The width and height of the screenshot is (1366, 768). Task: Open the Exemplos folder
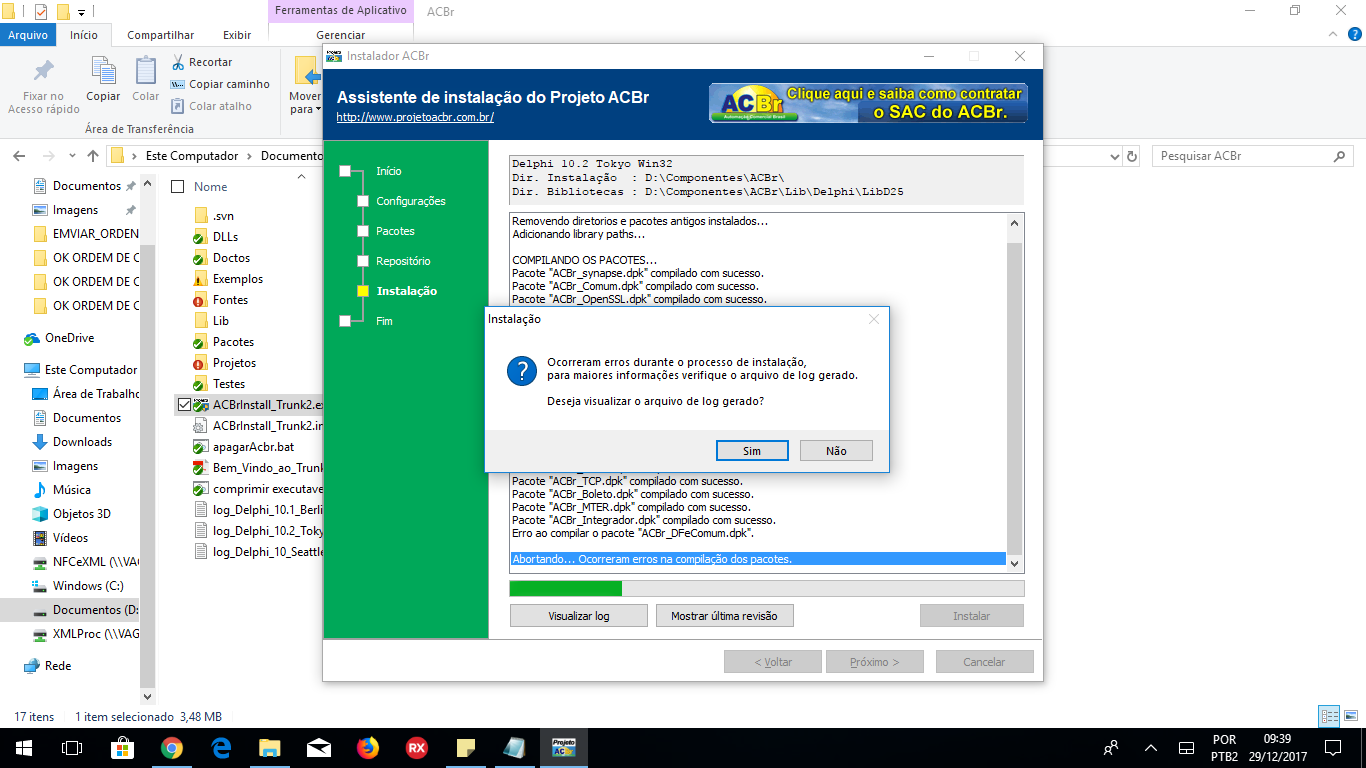(x=238, y=279)
